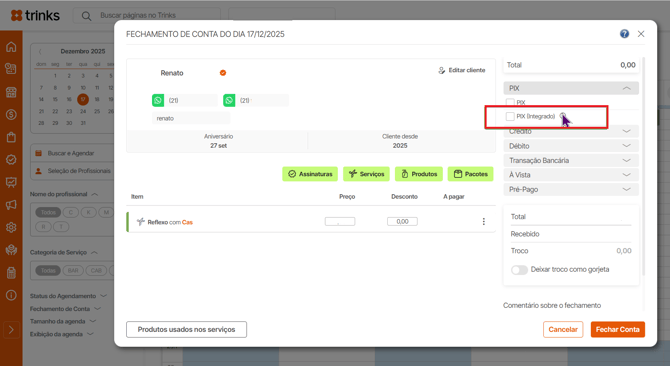Expand the Pré-Pago payment section
The width and height of the screenshot is (670, 366).
(571, 189)
